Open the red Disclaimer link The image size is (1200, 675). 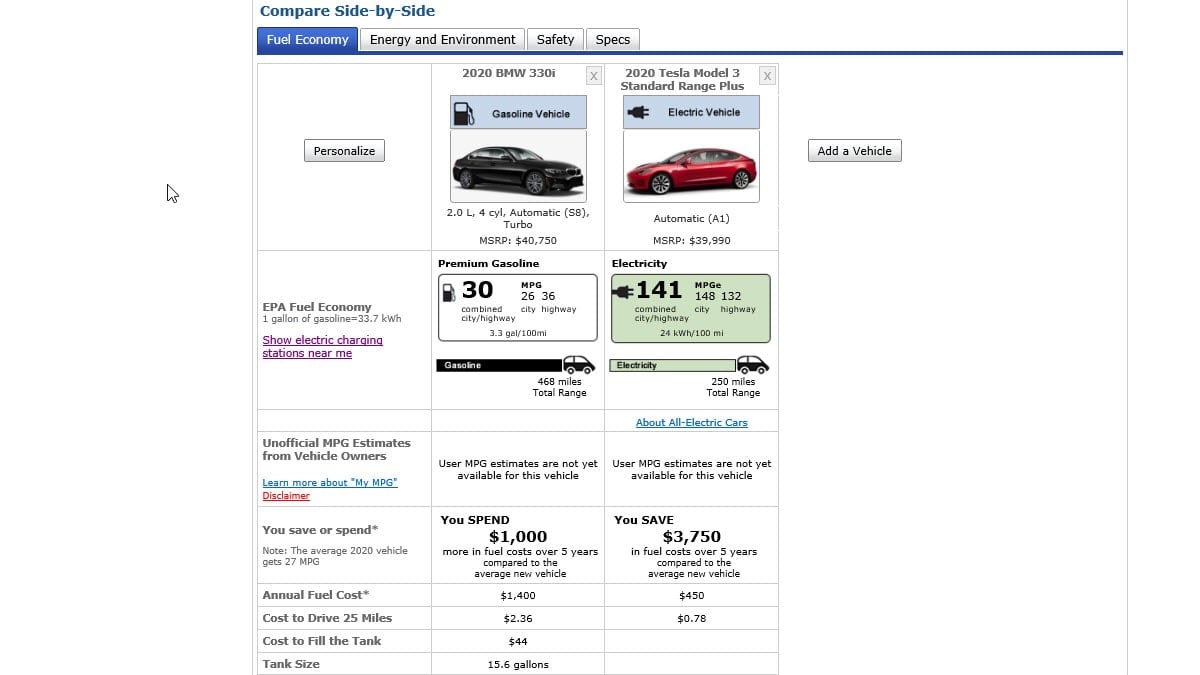coord(286,496)
